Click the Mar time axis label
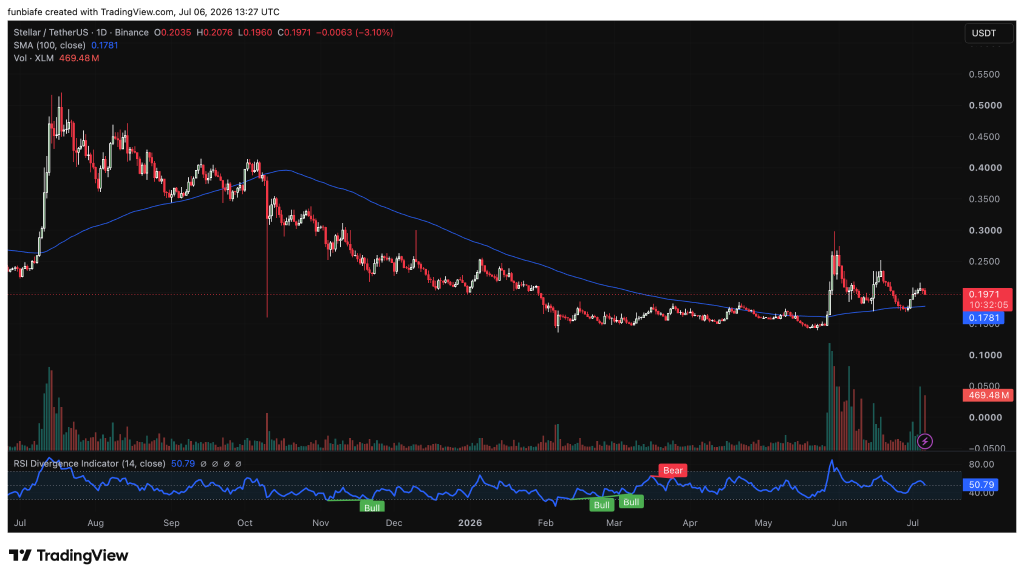The image size is (1024, 578). tap(614, 523)
